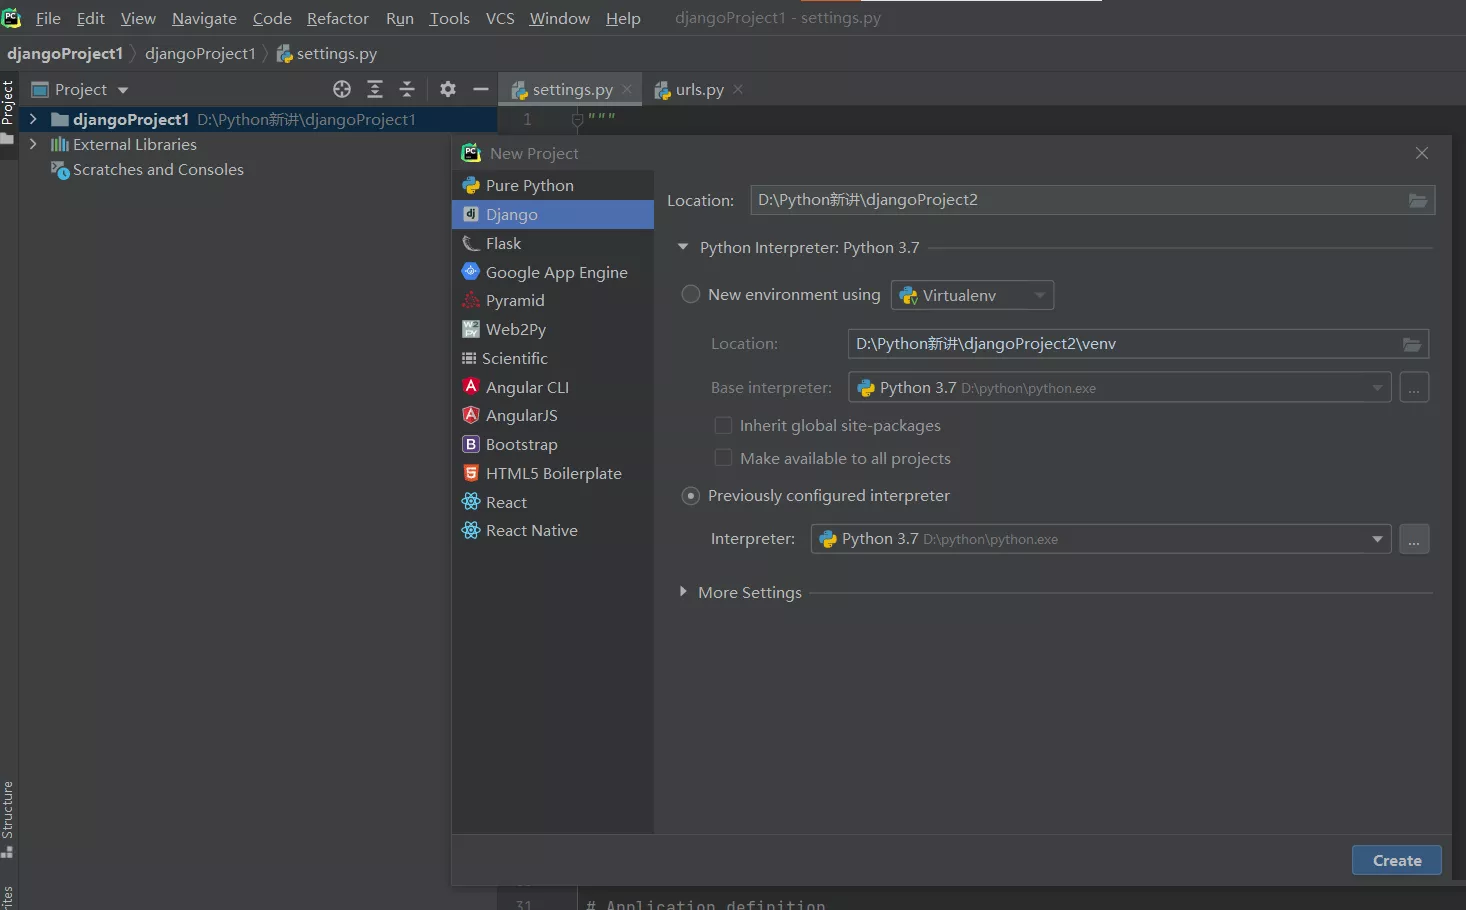The image size is (1466, 910).
Task: Collapse all in Project tool window
Action: click(x=407, y=89)
